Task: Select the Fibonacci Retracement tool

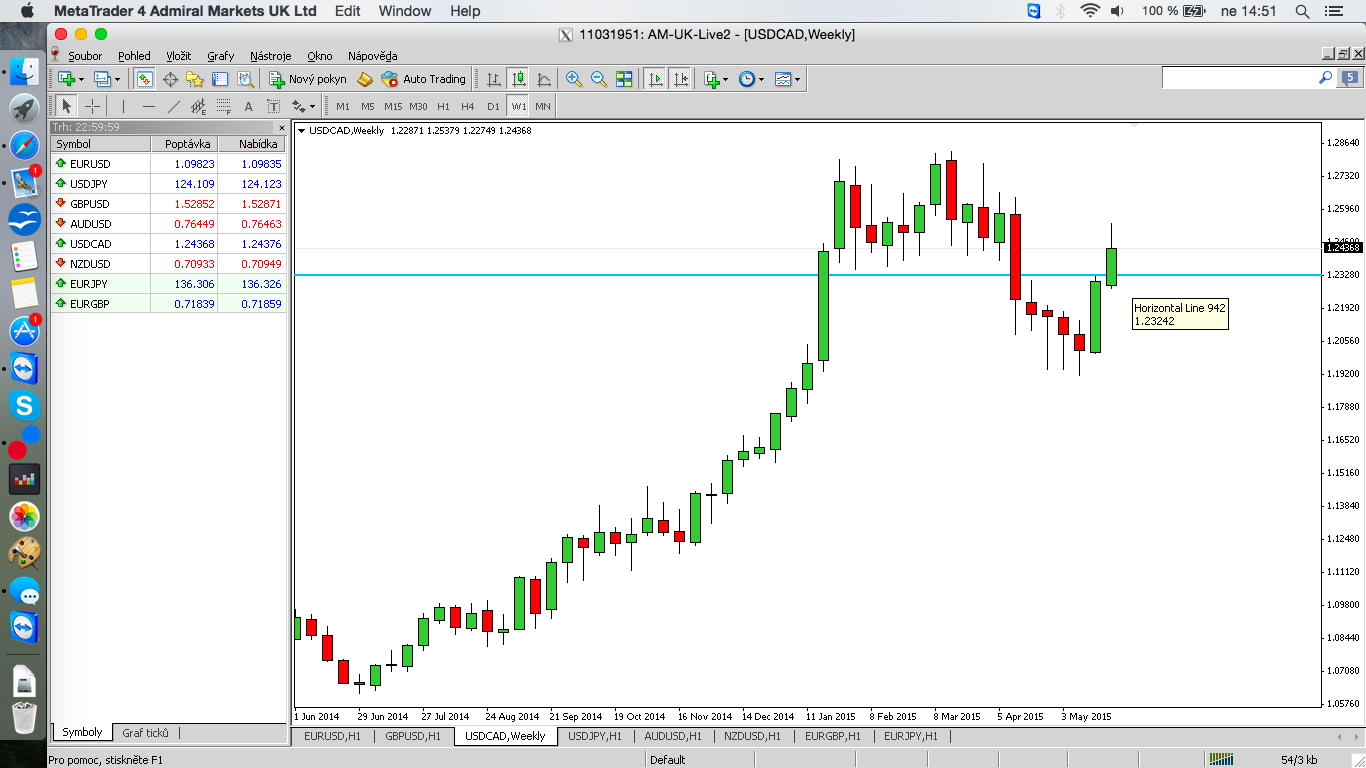Action: click(223, 106)
